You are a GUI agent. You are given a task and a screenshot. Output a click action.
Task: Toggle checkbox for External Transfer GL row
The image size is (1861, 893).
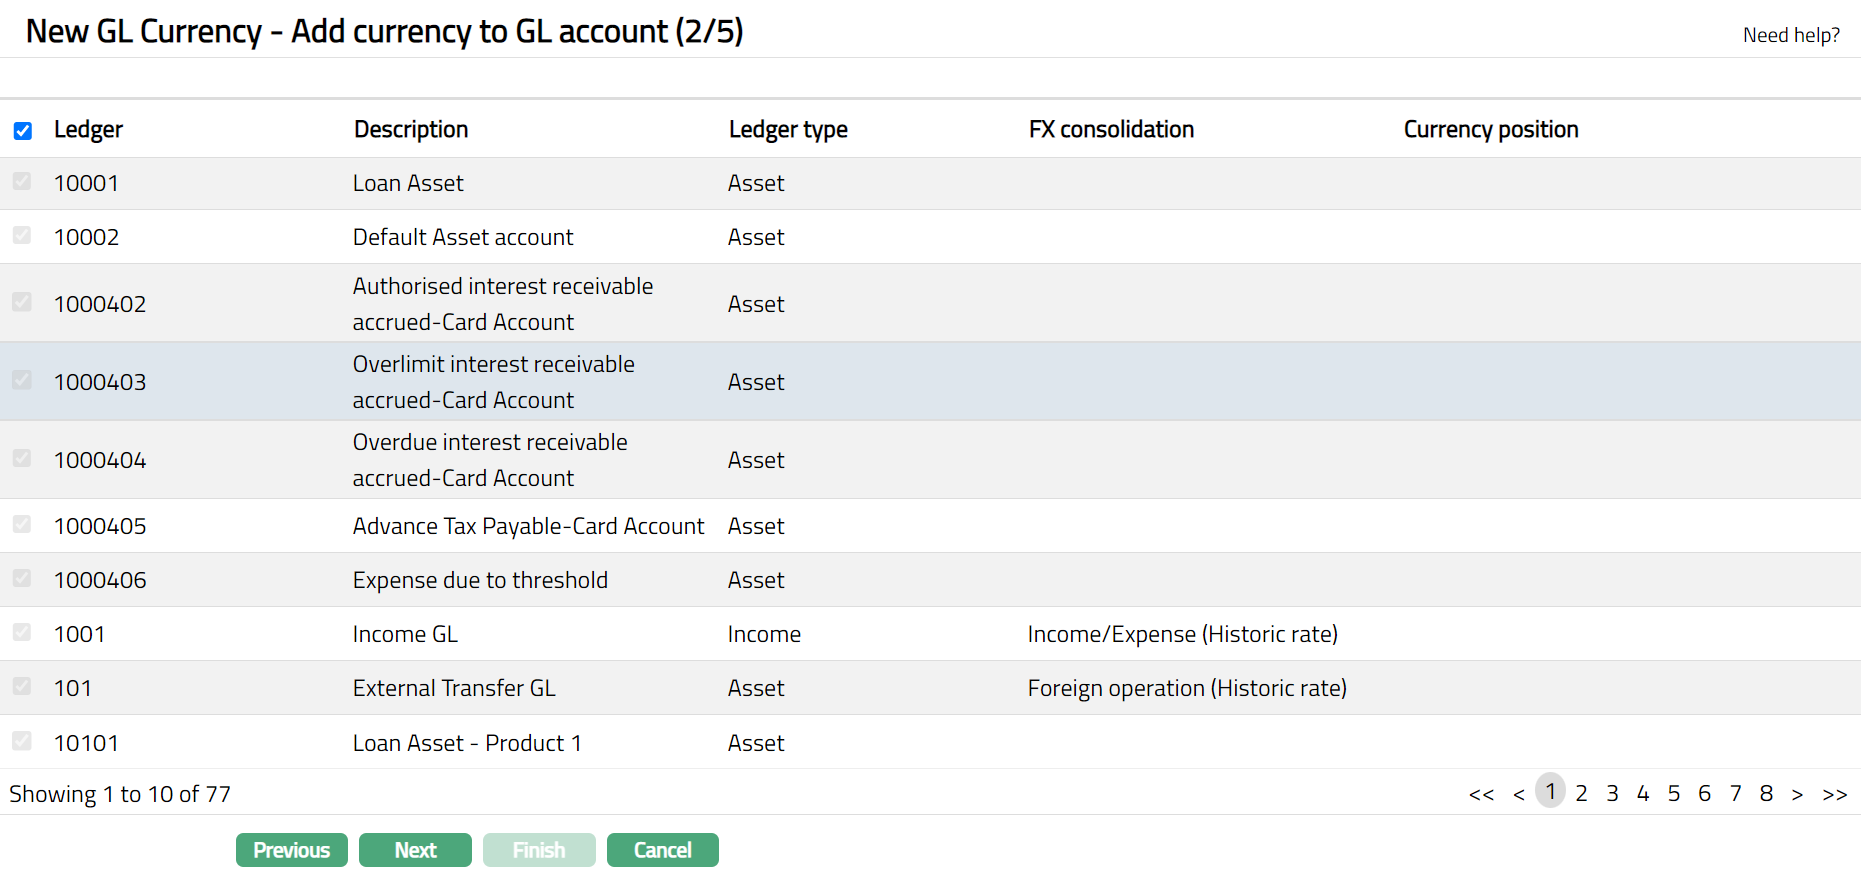22,687
